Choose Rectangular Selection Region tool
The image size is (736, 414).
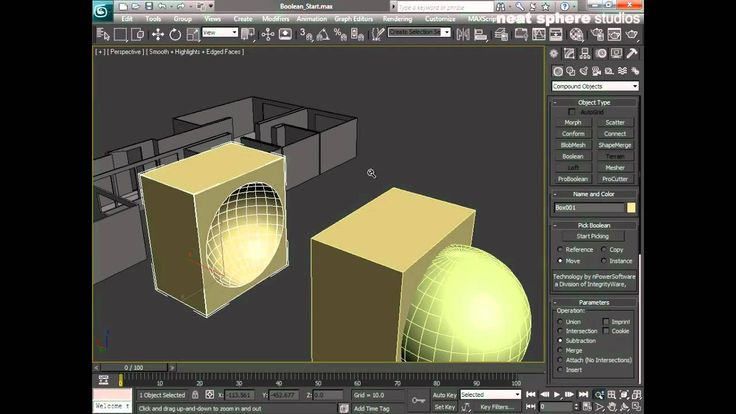point(120,34)
